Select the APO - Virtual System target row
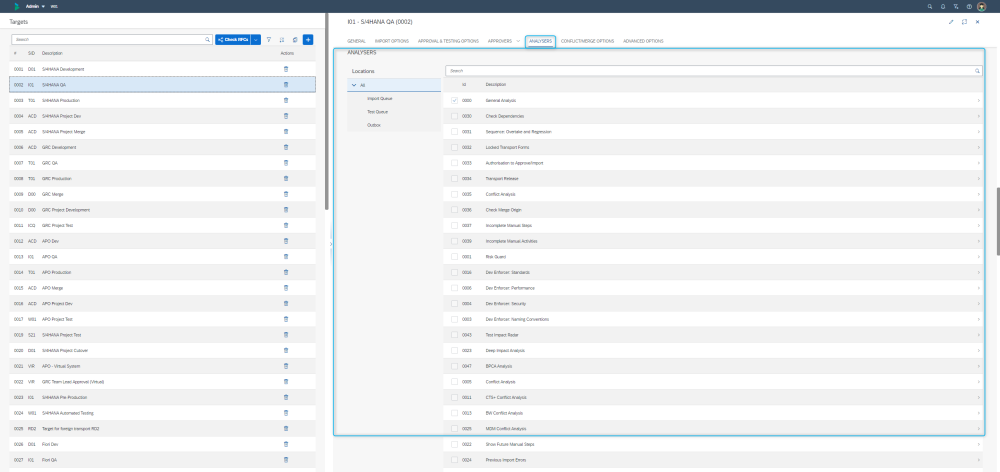The height and width of the screenshot is (472, 1000). point(162,366)
